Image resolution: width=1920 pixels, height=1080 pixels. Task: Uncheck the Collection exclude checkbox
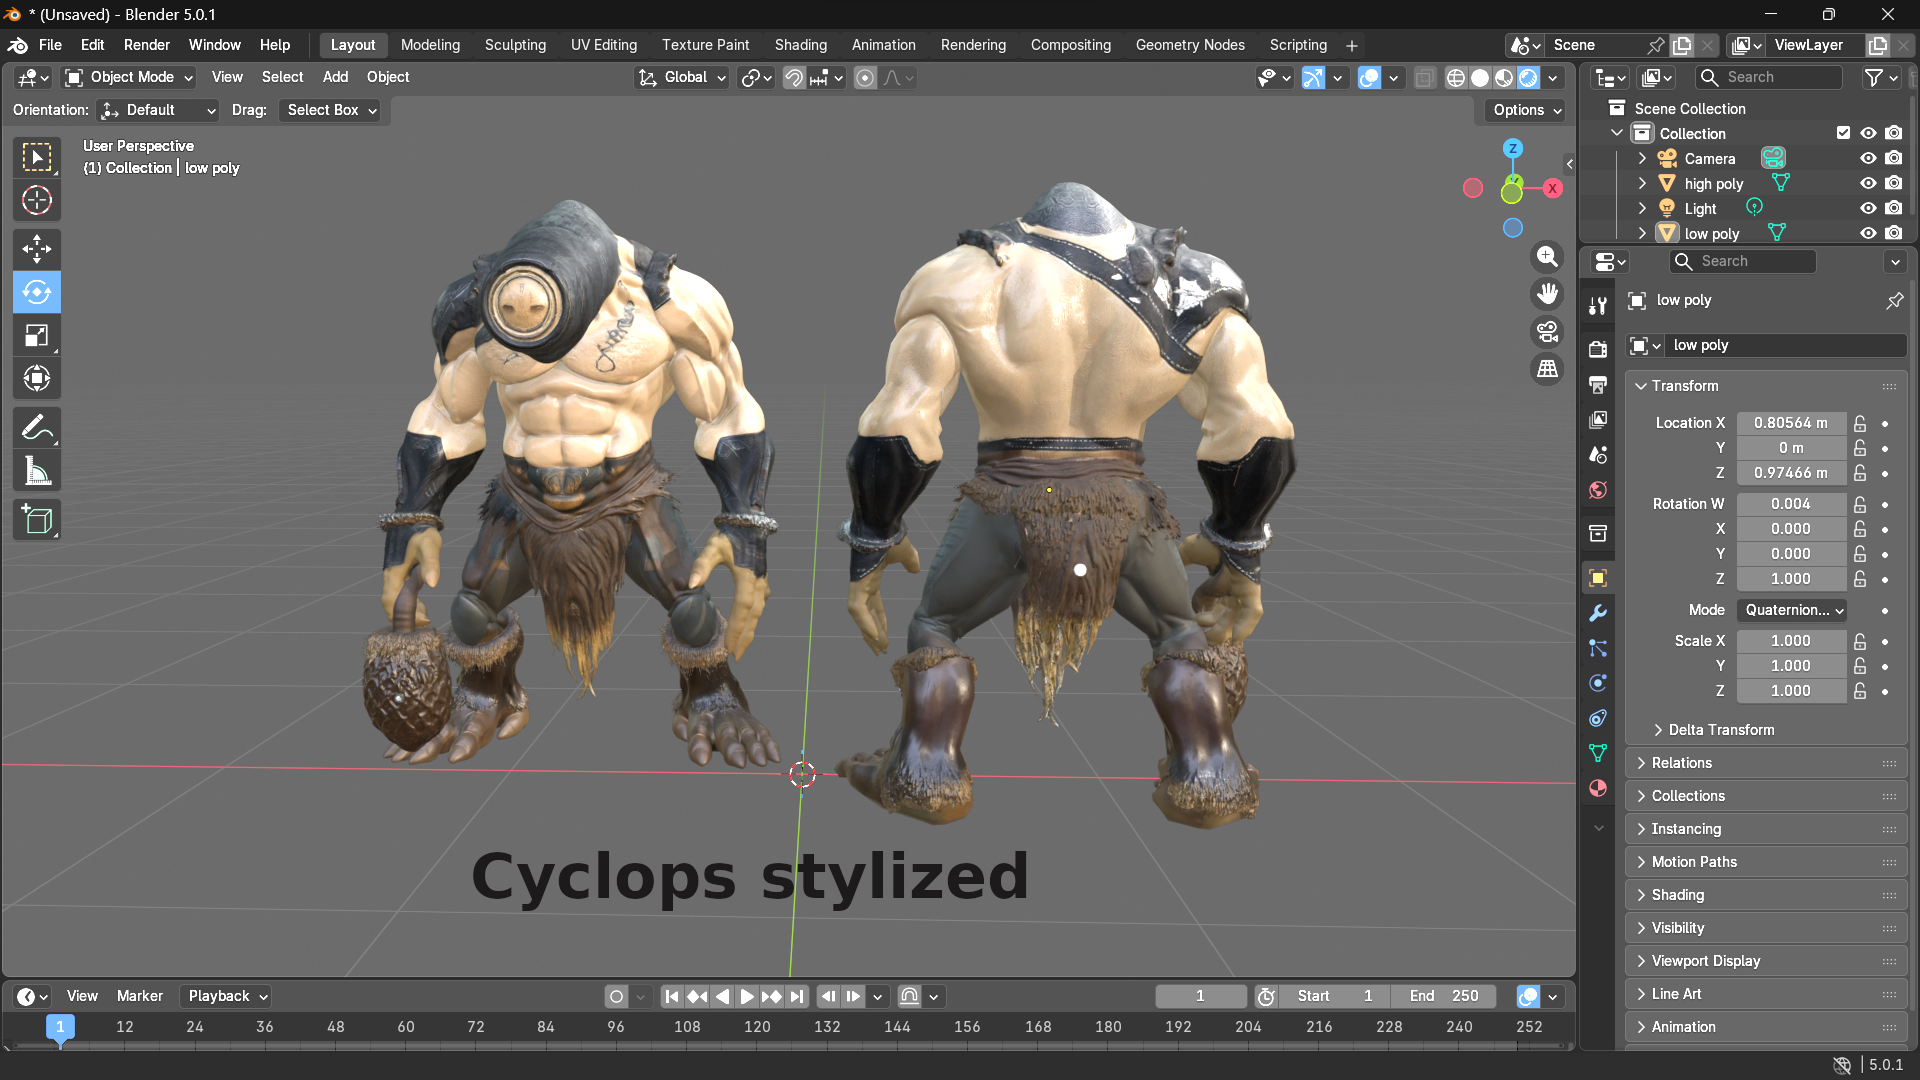click(1843, 133)
